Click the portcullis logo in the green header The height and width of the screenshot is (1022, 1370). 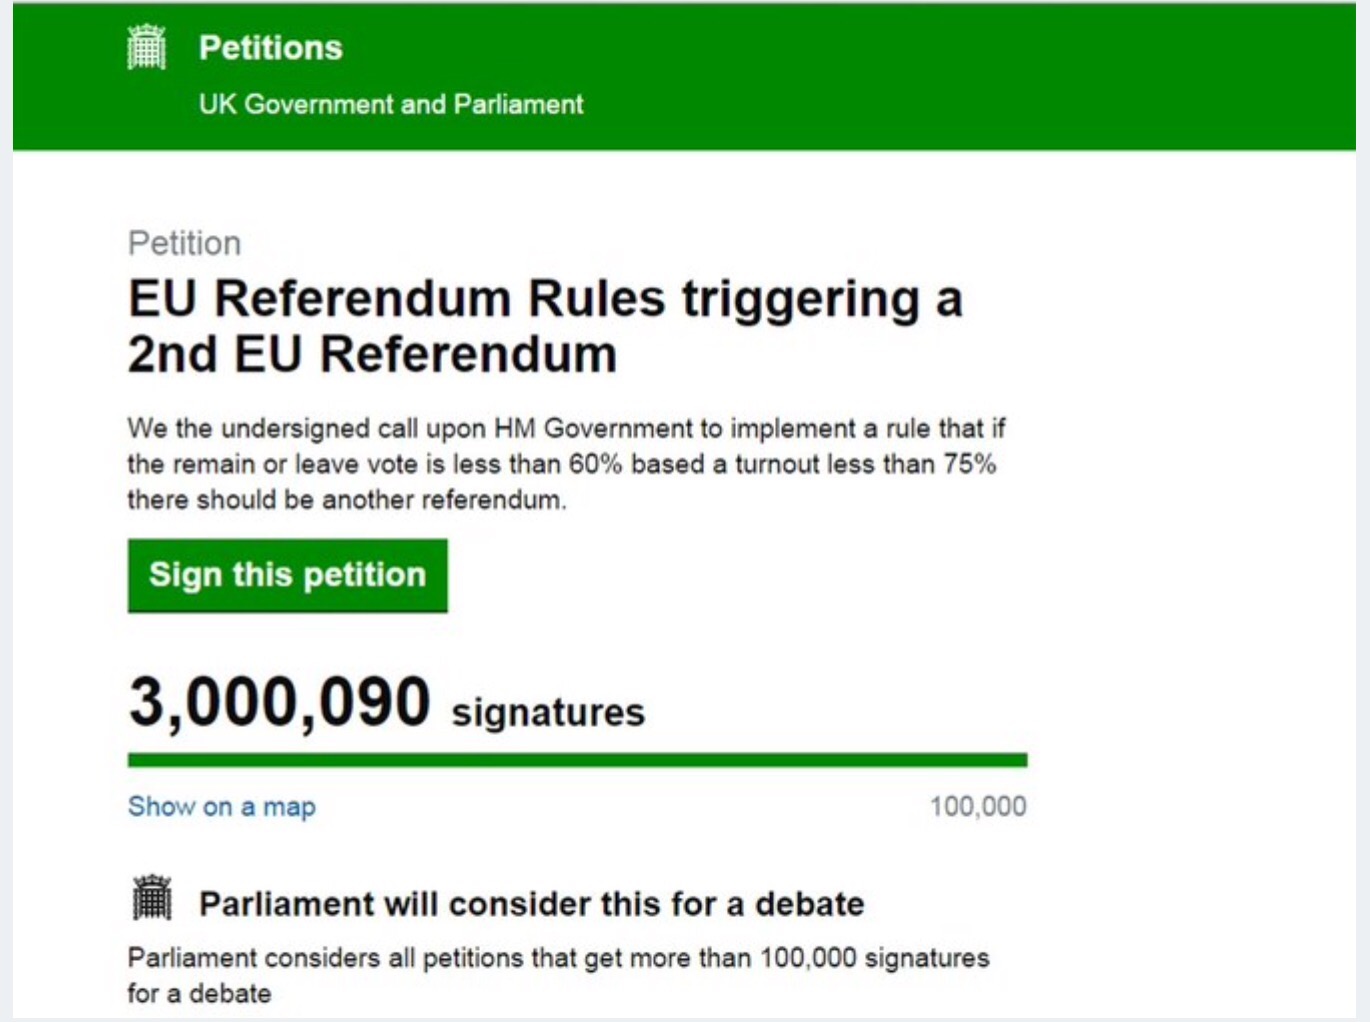(x=146, y=47)
